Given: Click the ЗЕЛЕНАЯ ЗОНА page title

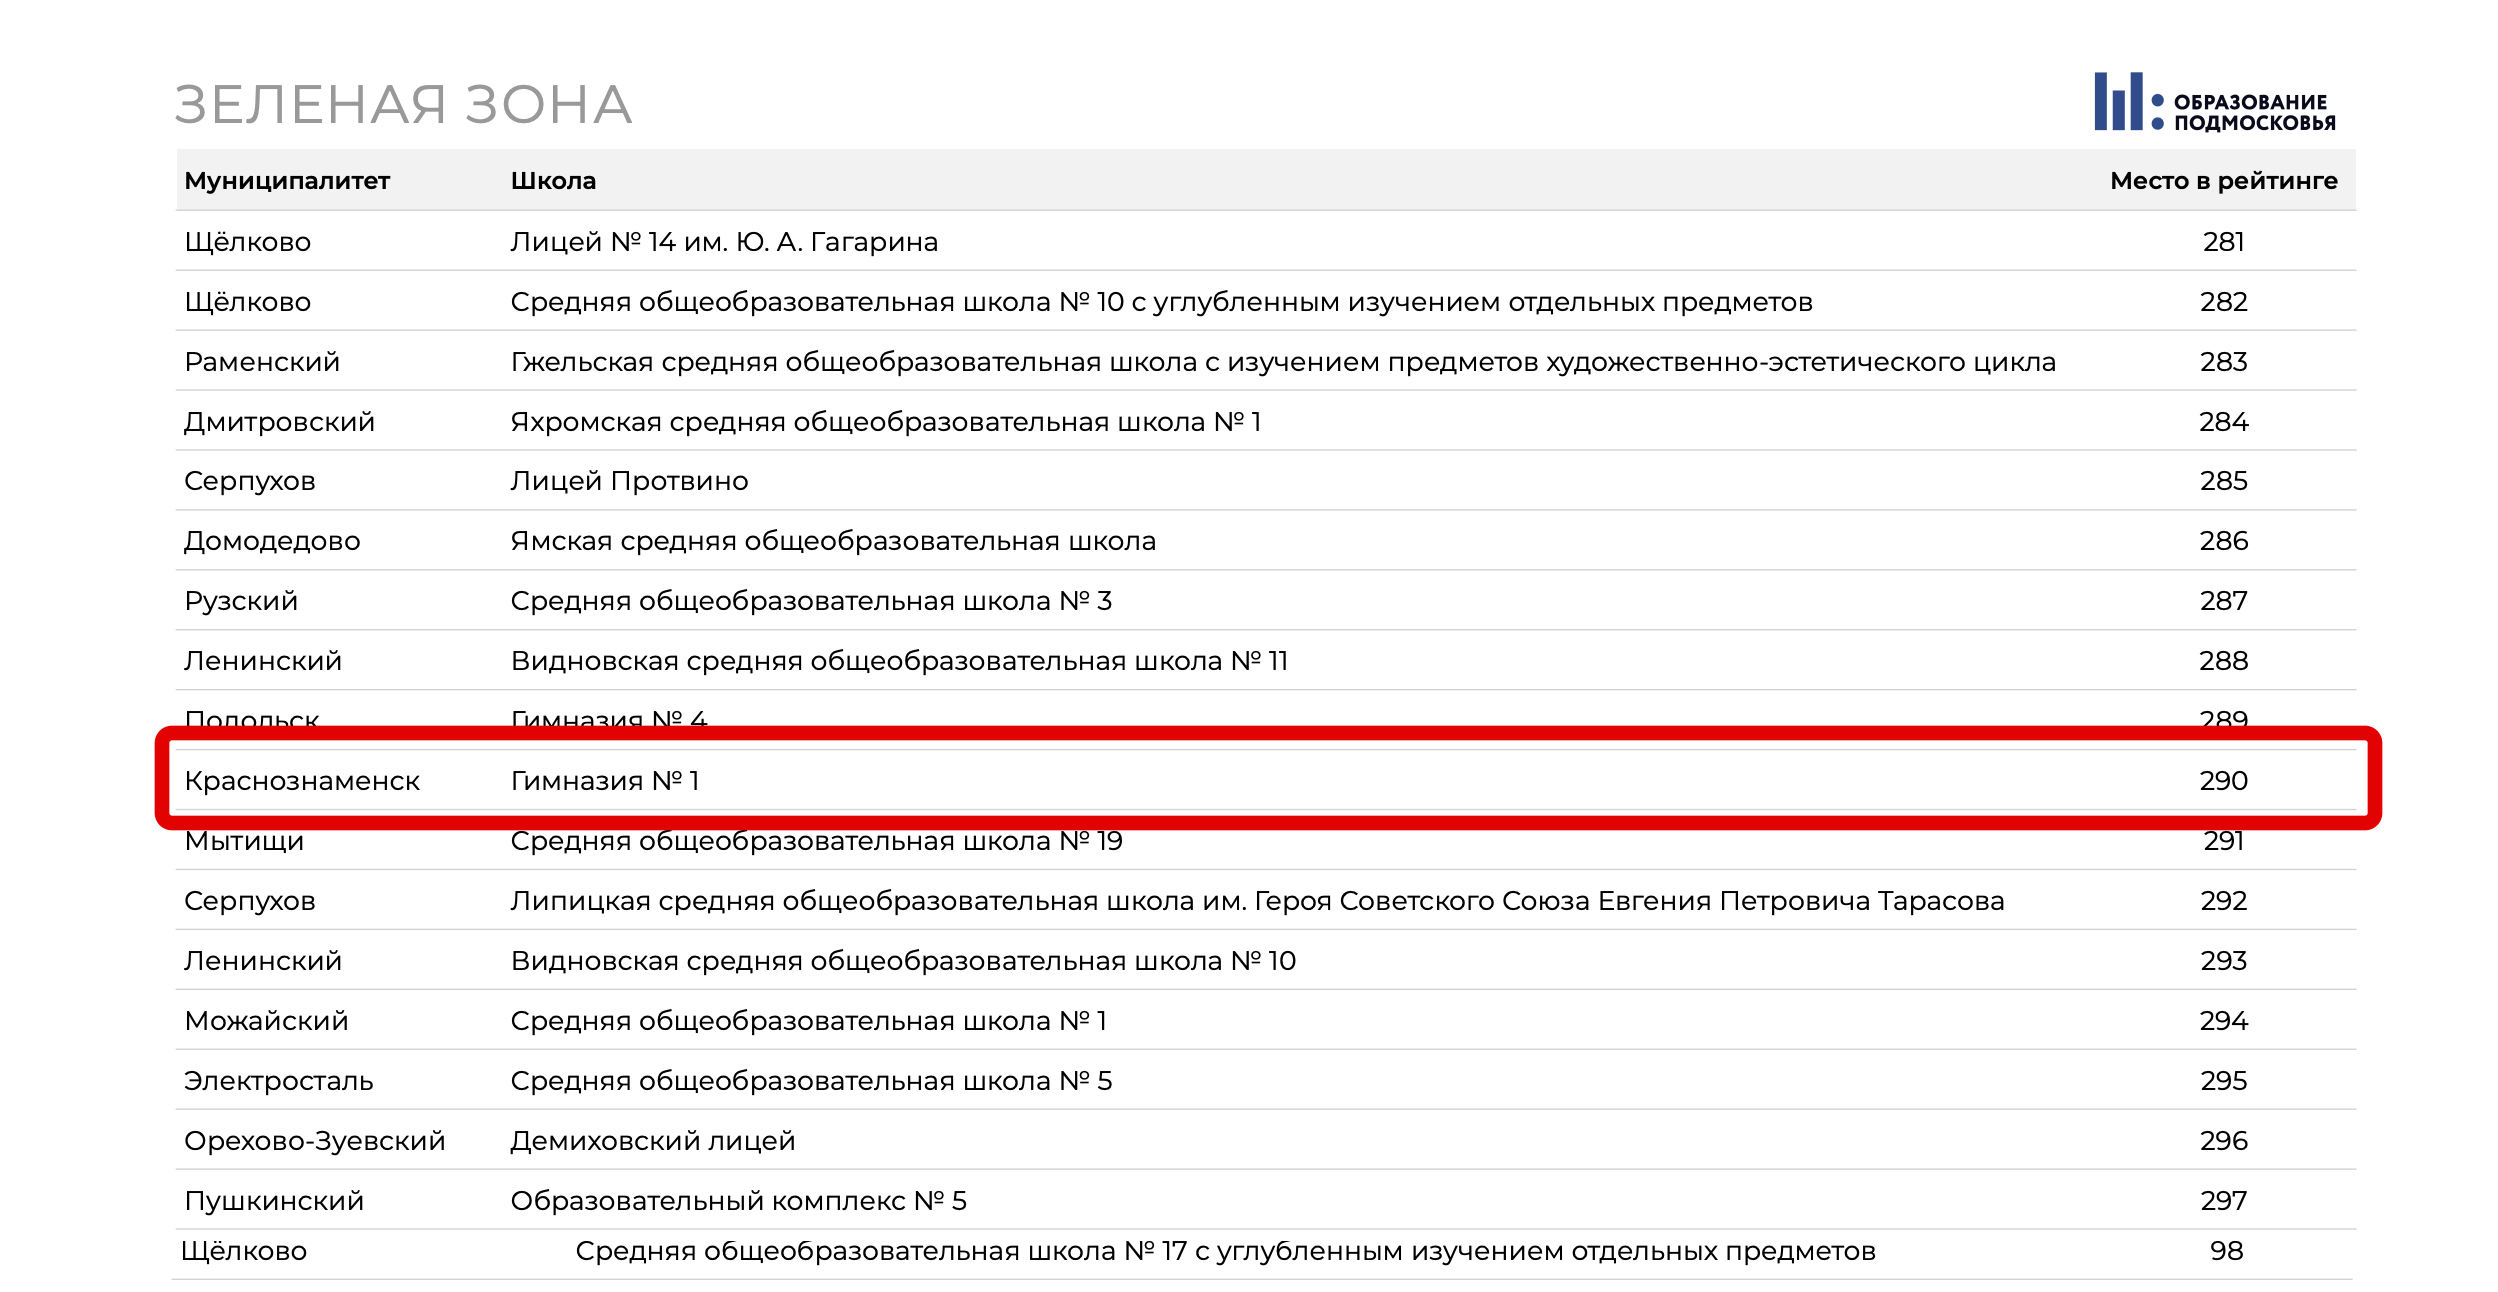Looking at the screenshot, I should click(x=404, y=105).
